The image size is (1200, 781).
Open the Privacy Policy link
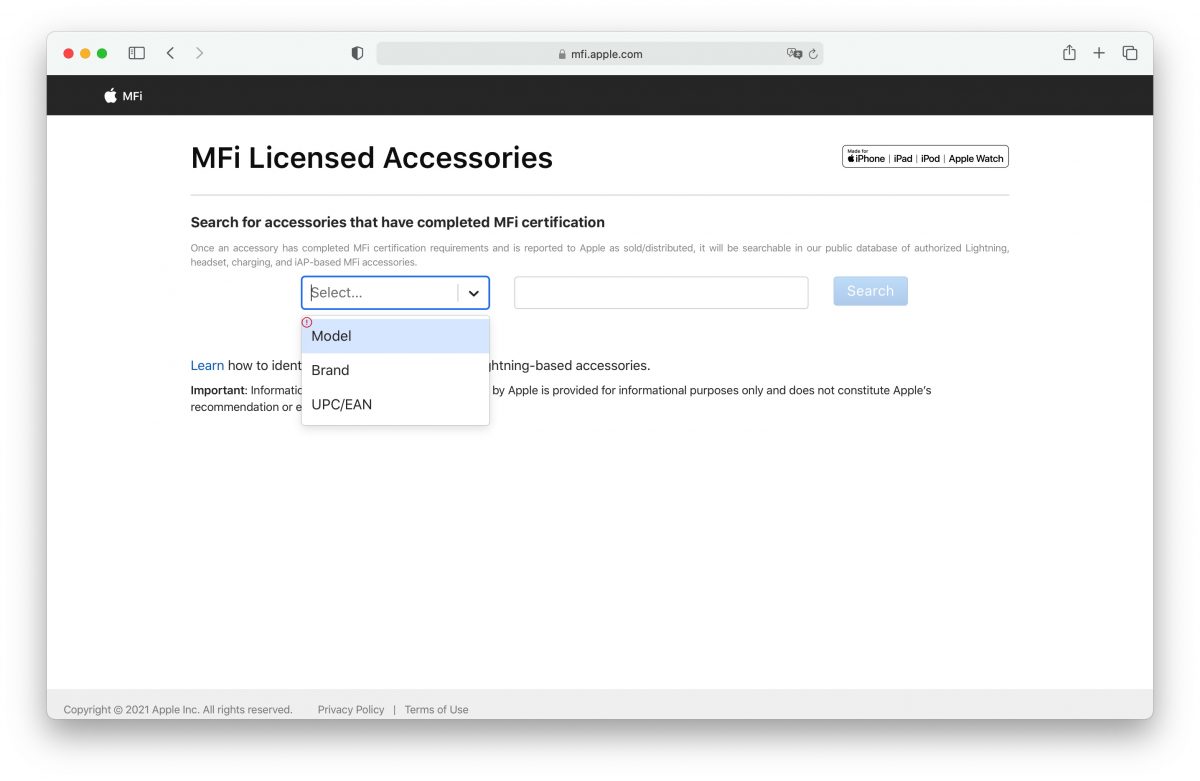[351, 710]
